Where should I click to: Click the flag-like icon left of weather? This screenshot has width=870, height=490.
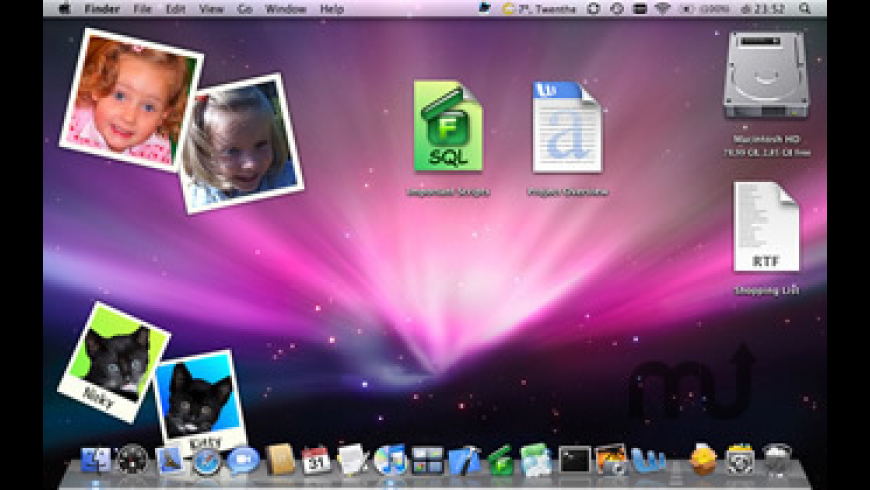(484, 8)
